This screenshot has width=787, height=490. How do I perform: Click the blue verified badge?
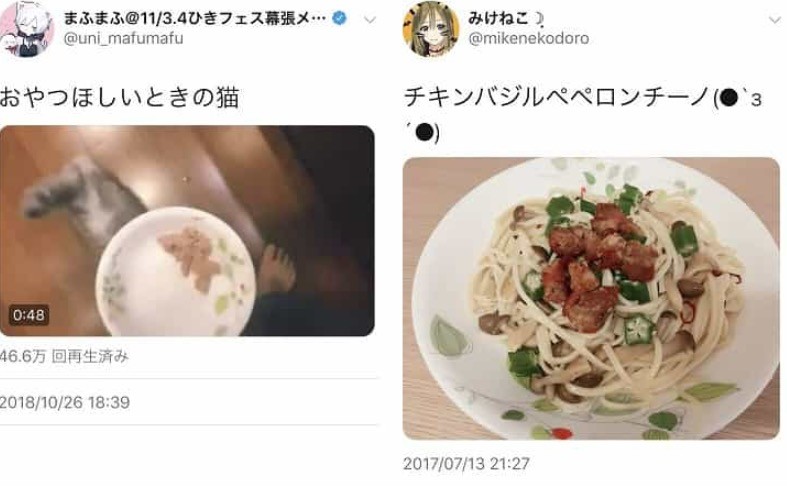tap(340, 19)
